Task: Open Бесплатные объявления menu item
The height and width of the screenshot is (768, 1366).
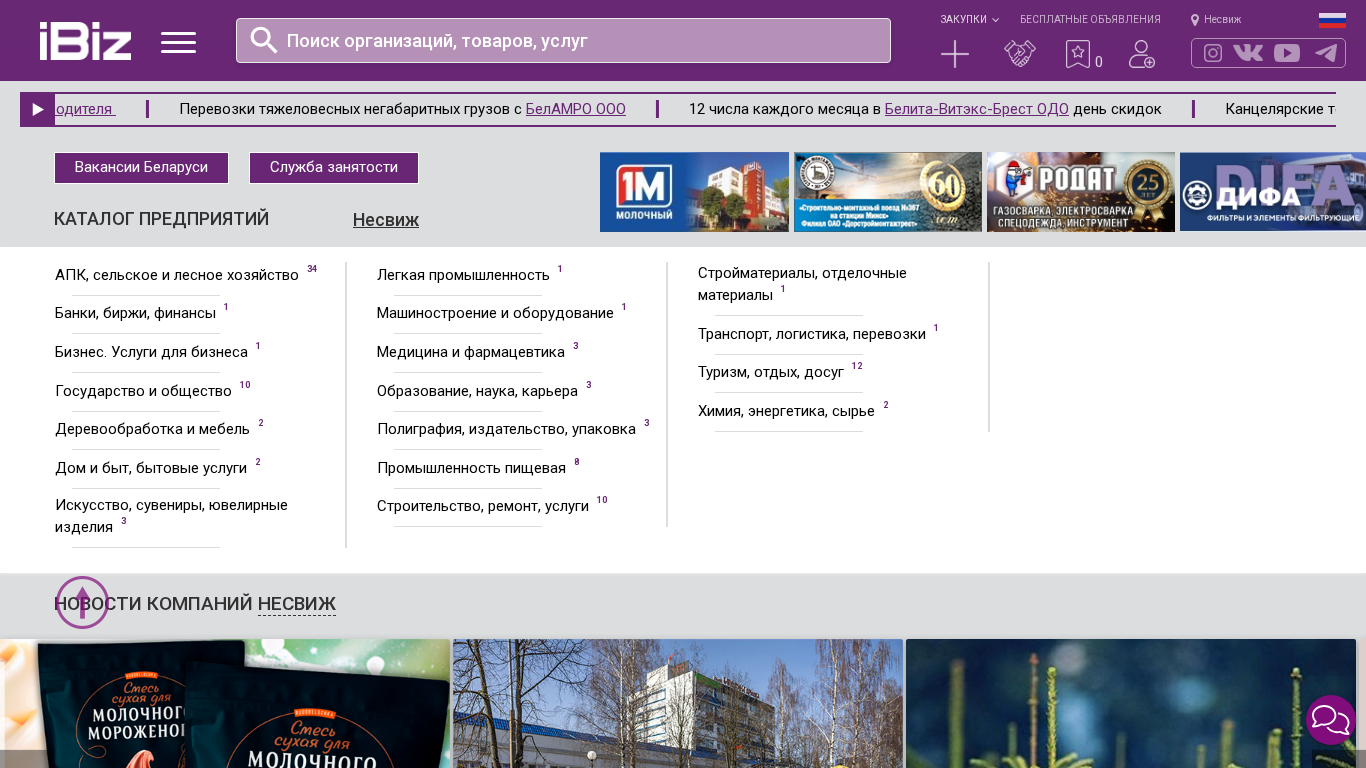Action: click(1090, 19)
